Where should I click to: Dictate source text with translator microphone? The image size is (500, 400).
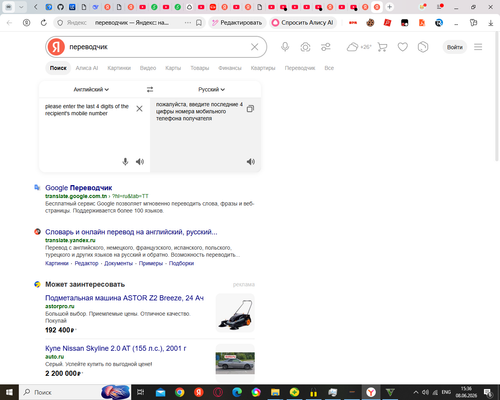coord(125,162)
